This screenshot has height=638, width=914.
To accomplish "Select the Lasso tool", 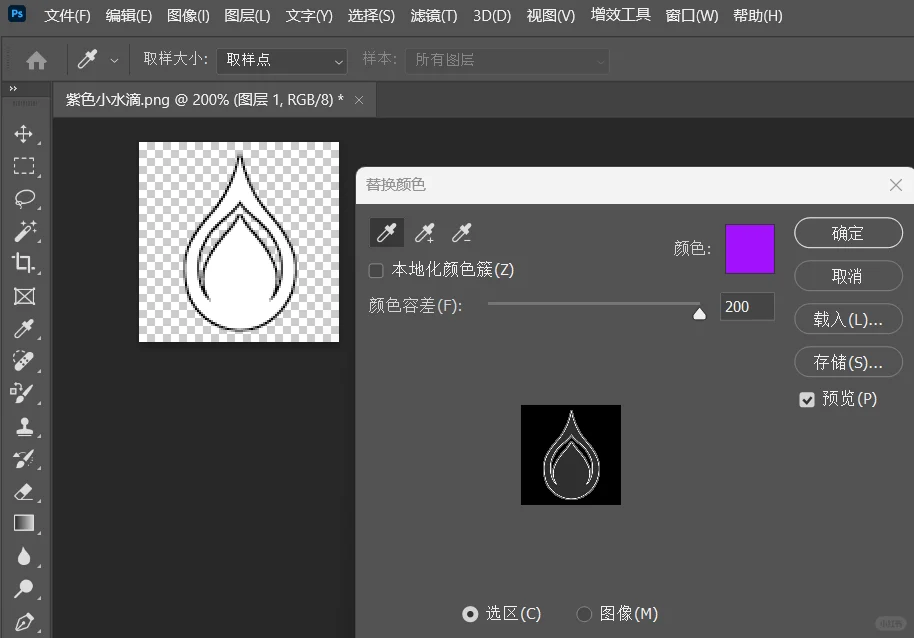I will pos(25,199).
